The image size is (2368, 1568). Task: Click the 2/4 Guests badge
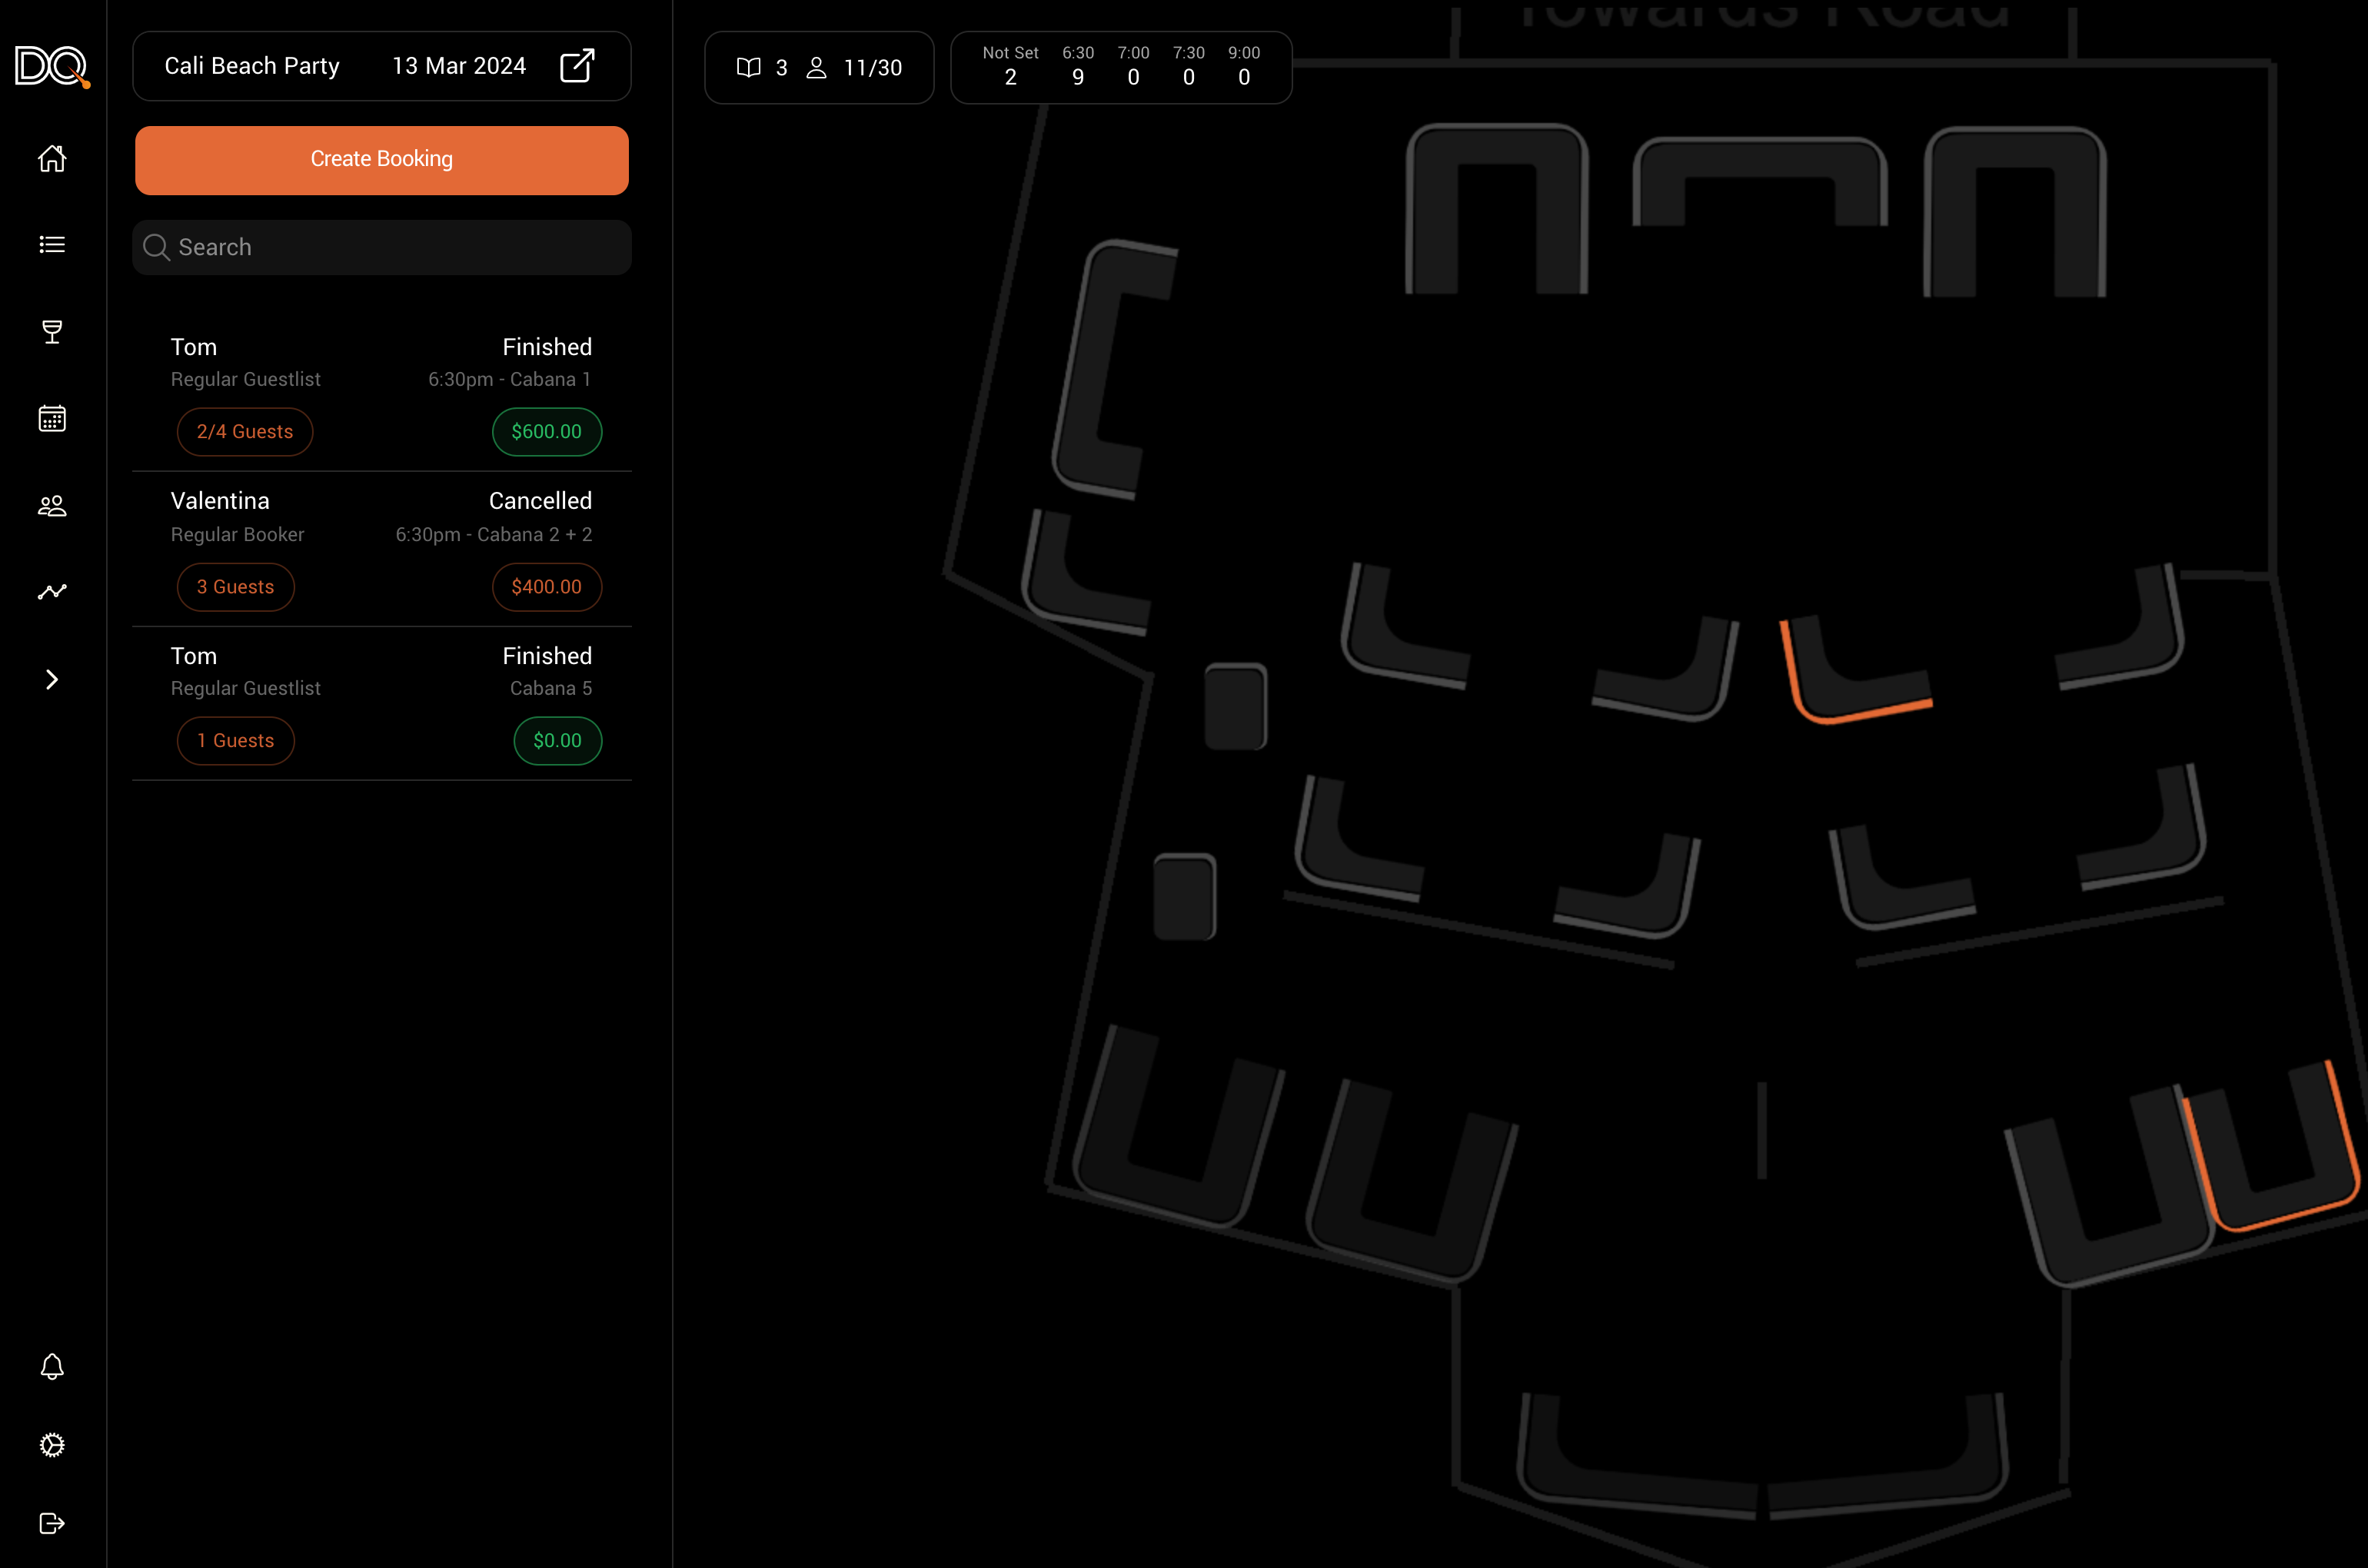coord(245,432)
